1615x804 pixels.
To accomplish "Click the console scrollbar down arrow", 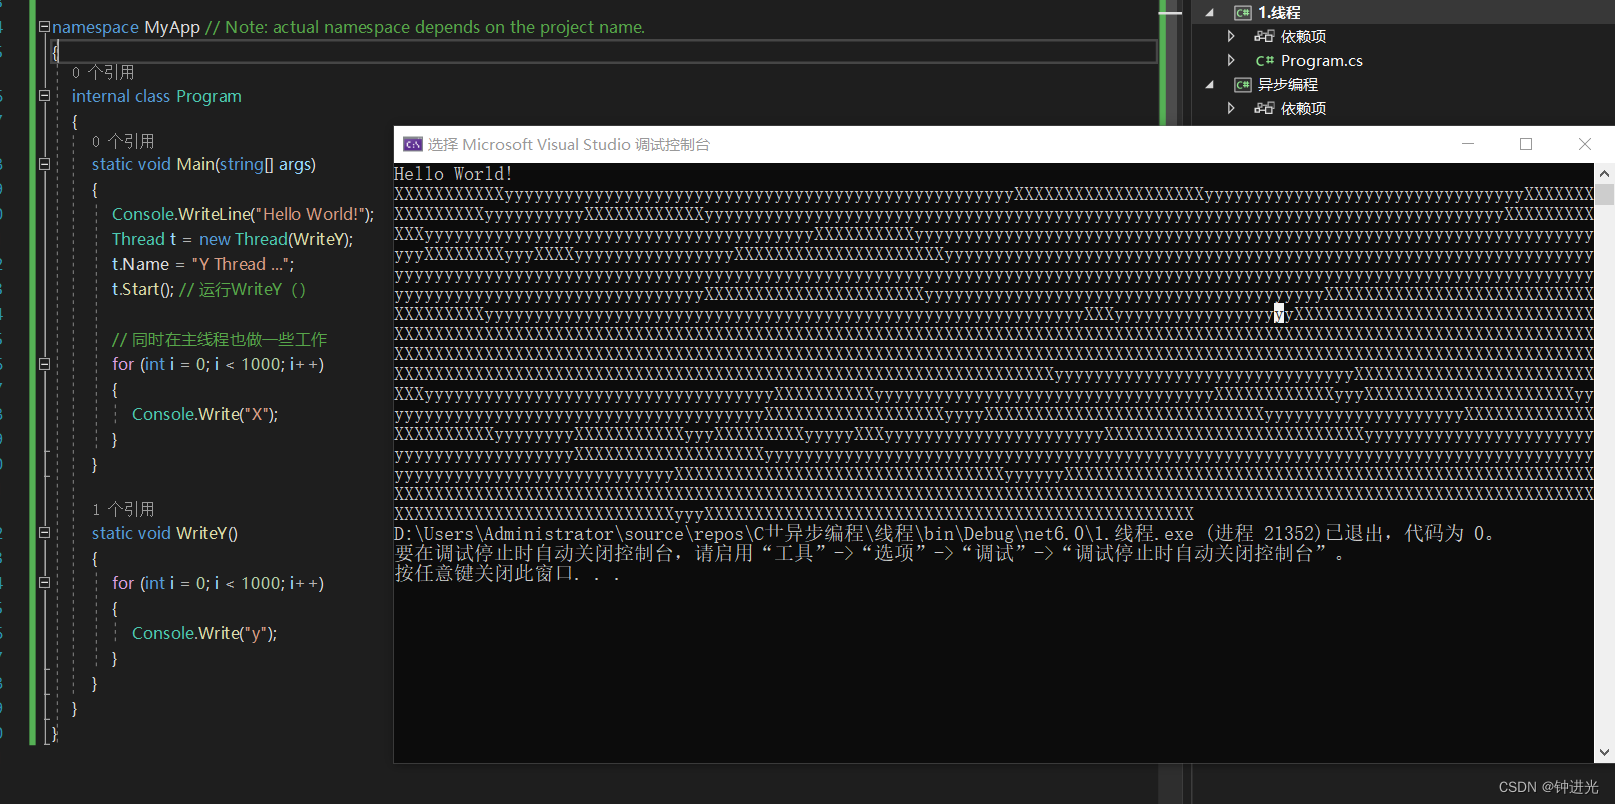I will click(x=1604, y=752).
